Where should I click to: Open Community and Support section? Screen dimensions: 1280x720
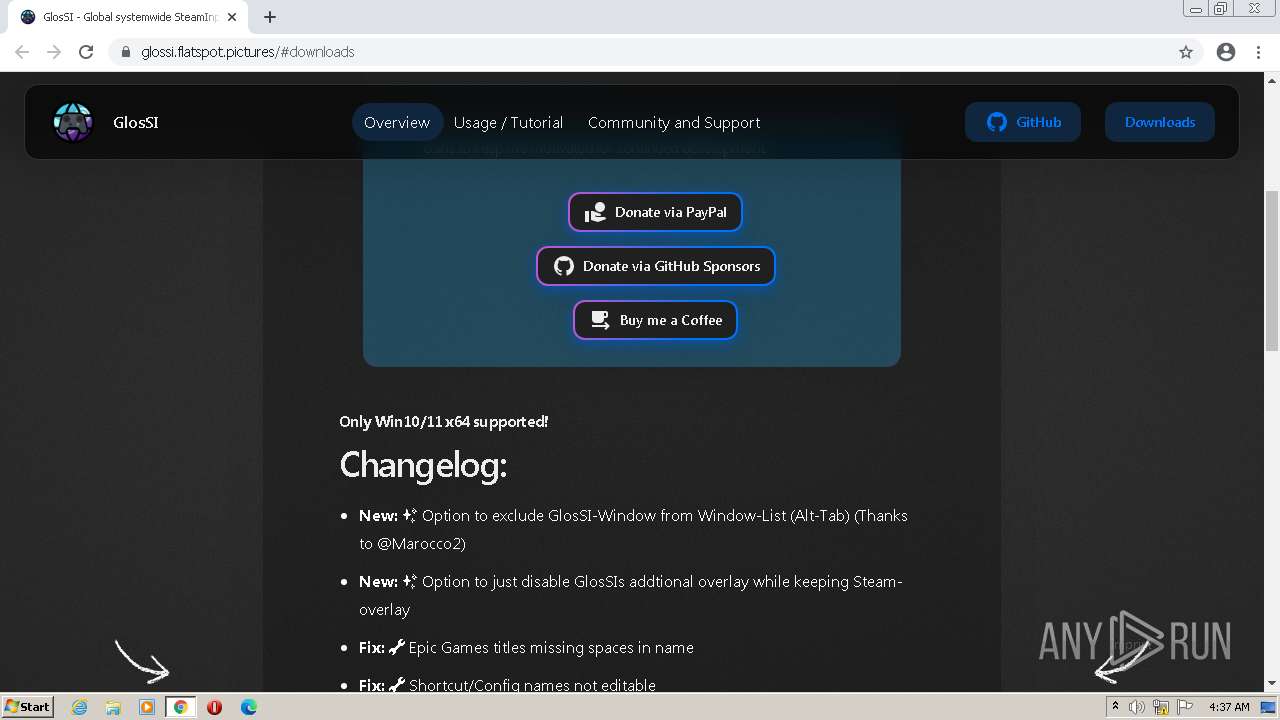(674, 122)
